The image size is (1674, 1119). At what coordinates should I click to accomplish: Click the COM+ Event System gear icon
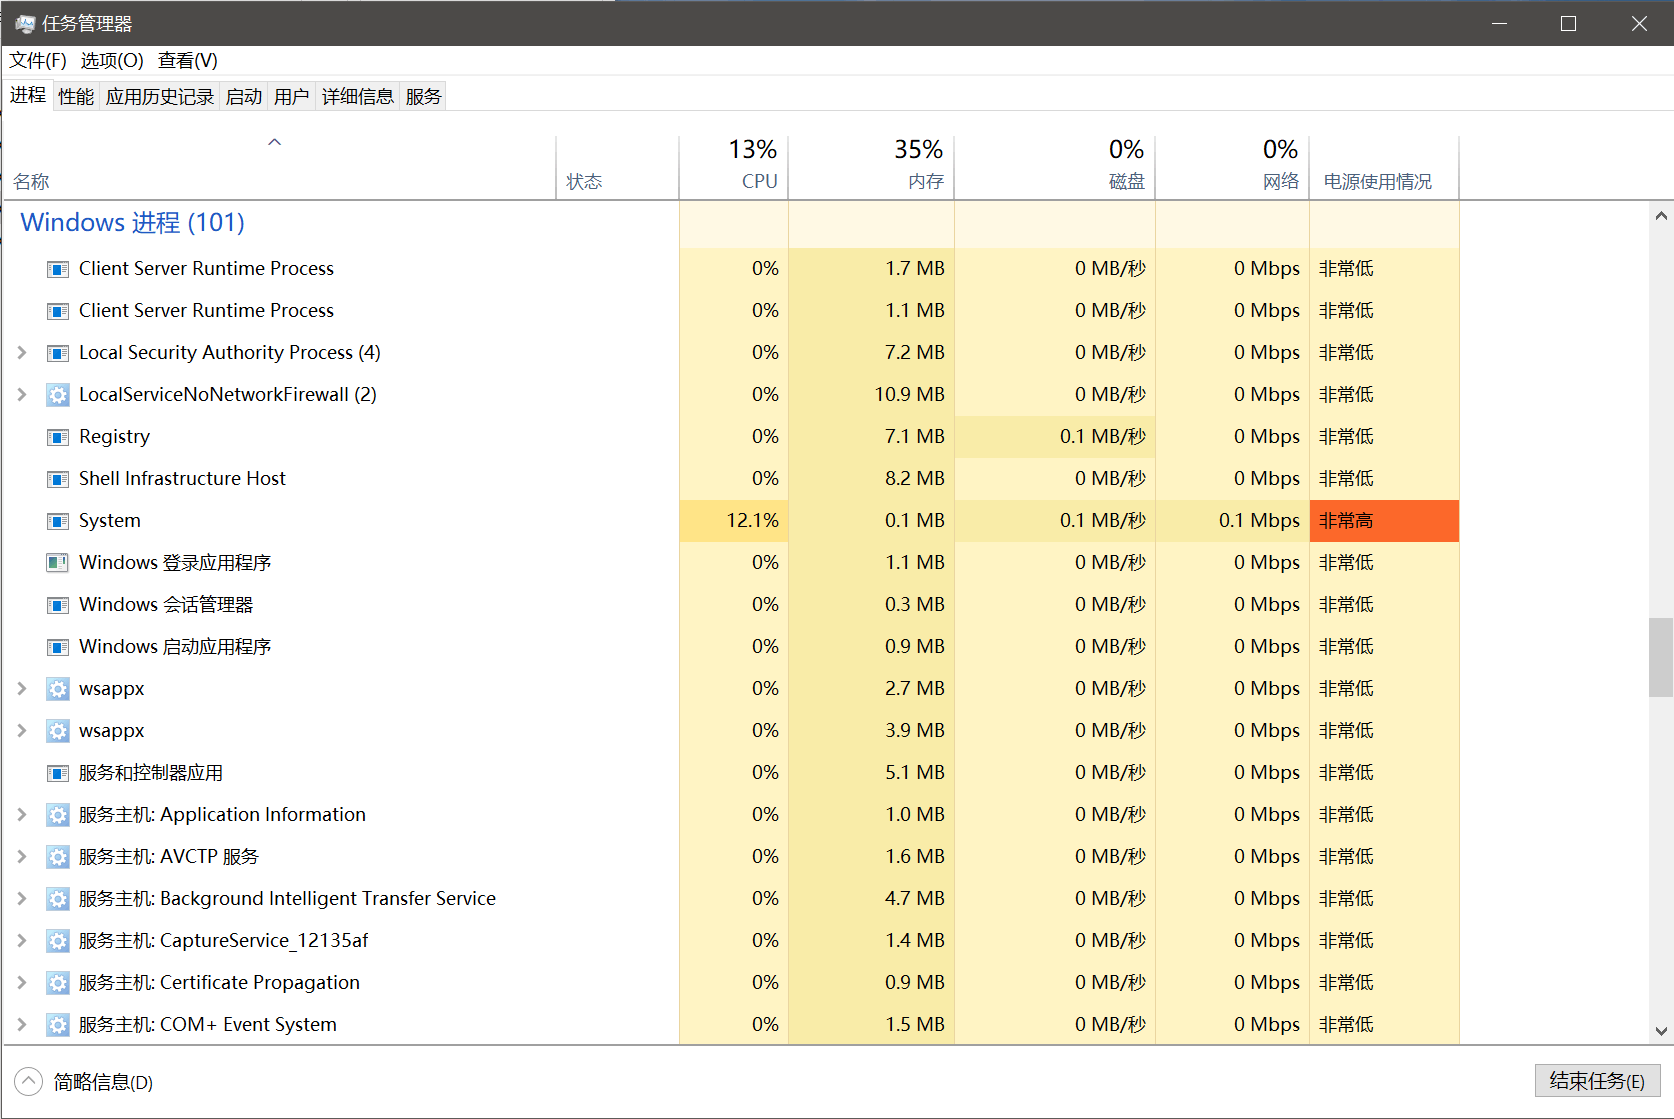click(x=58, y=1025)
